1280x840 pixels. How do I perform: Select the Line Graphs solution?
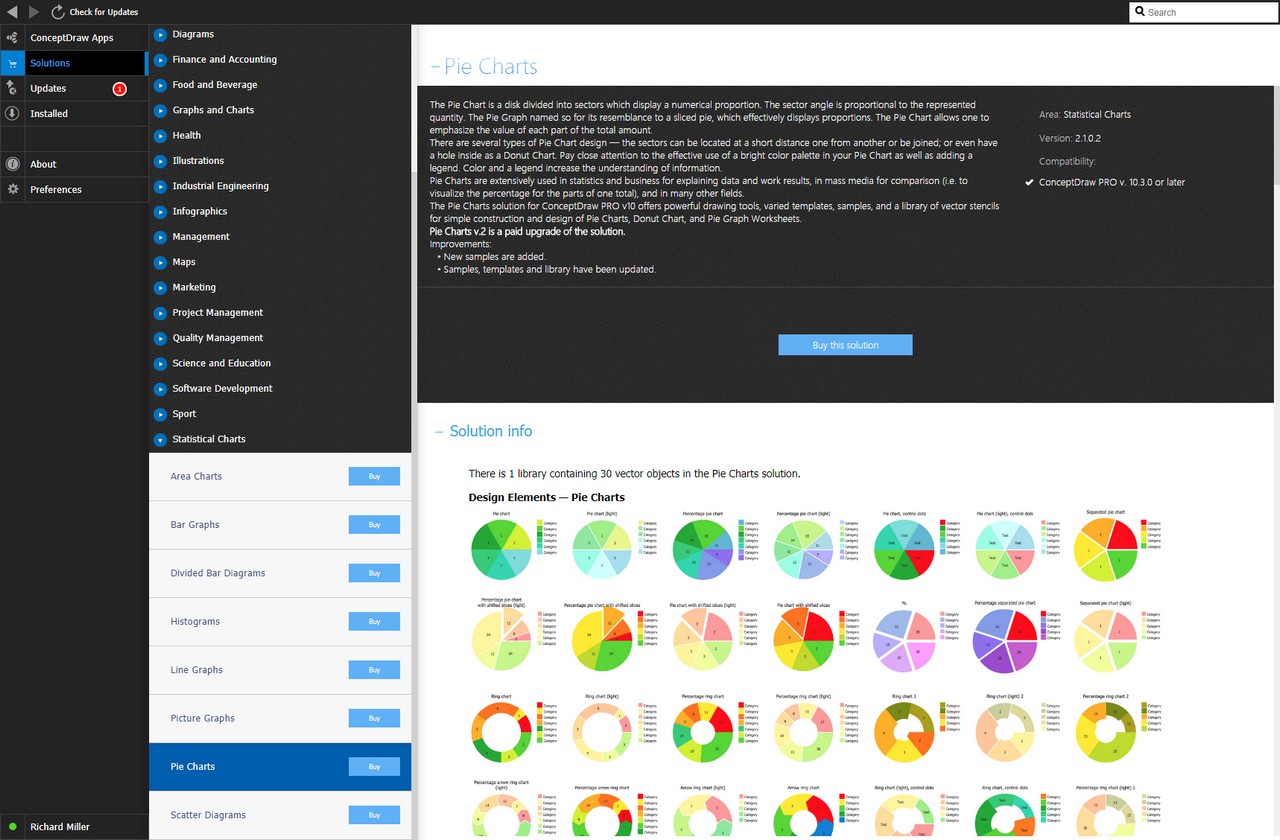(197, 670)
